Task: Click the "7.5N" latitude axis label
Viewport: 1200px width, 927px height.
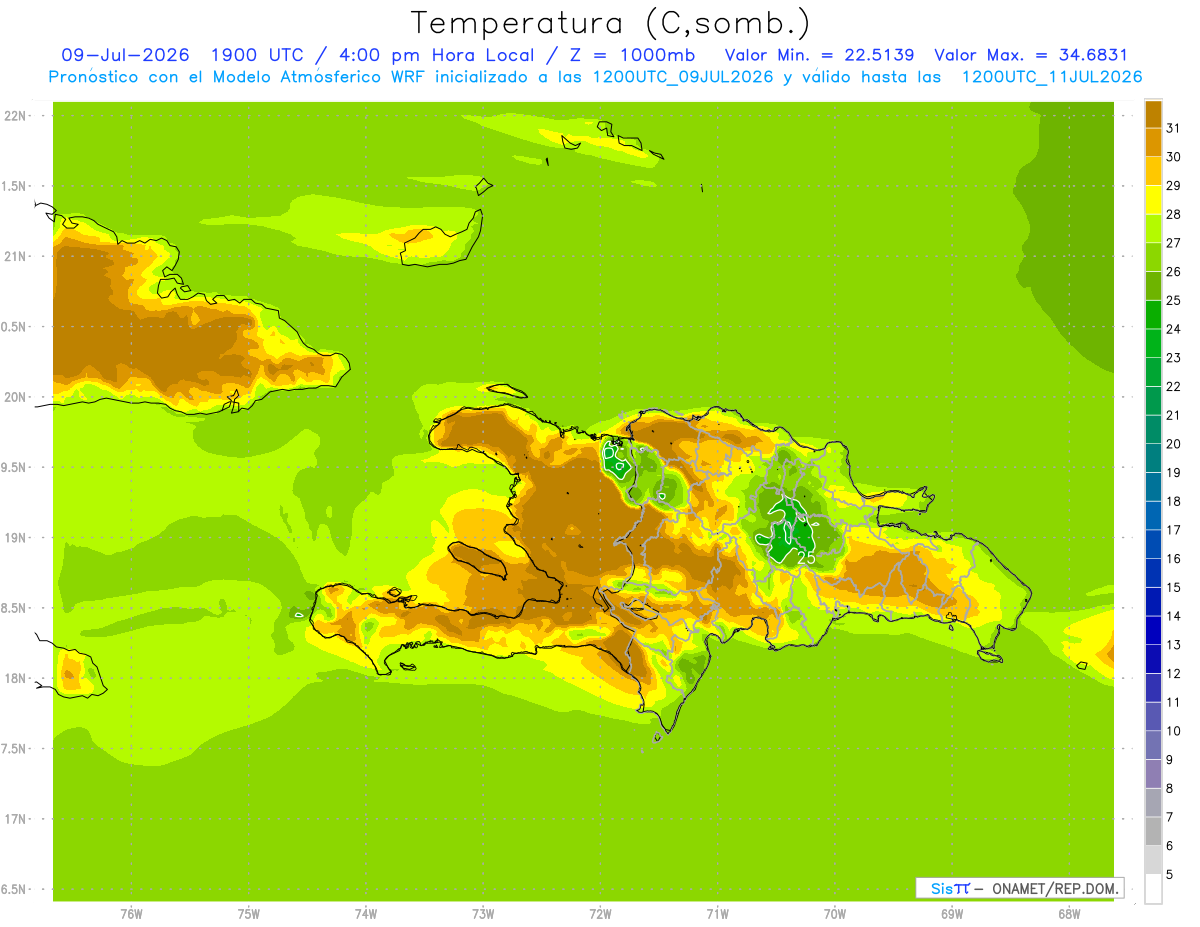Action: (14, 748)
